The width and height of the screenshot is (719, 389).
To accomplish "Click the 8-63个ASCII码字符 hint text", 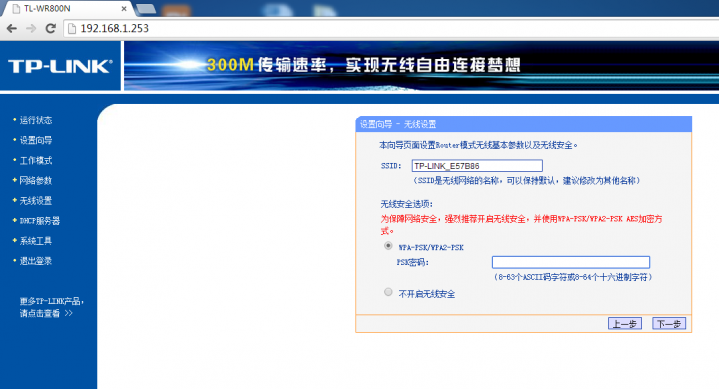I will point(573,277).
